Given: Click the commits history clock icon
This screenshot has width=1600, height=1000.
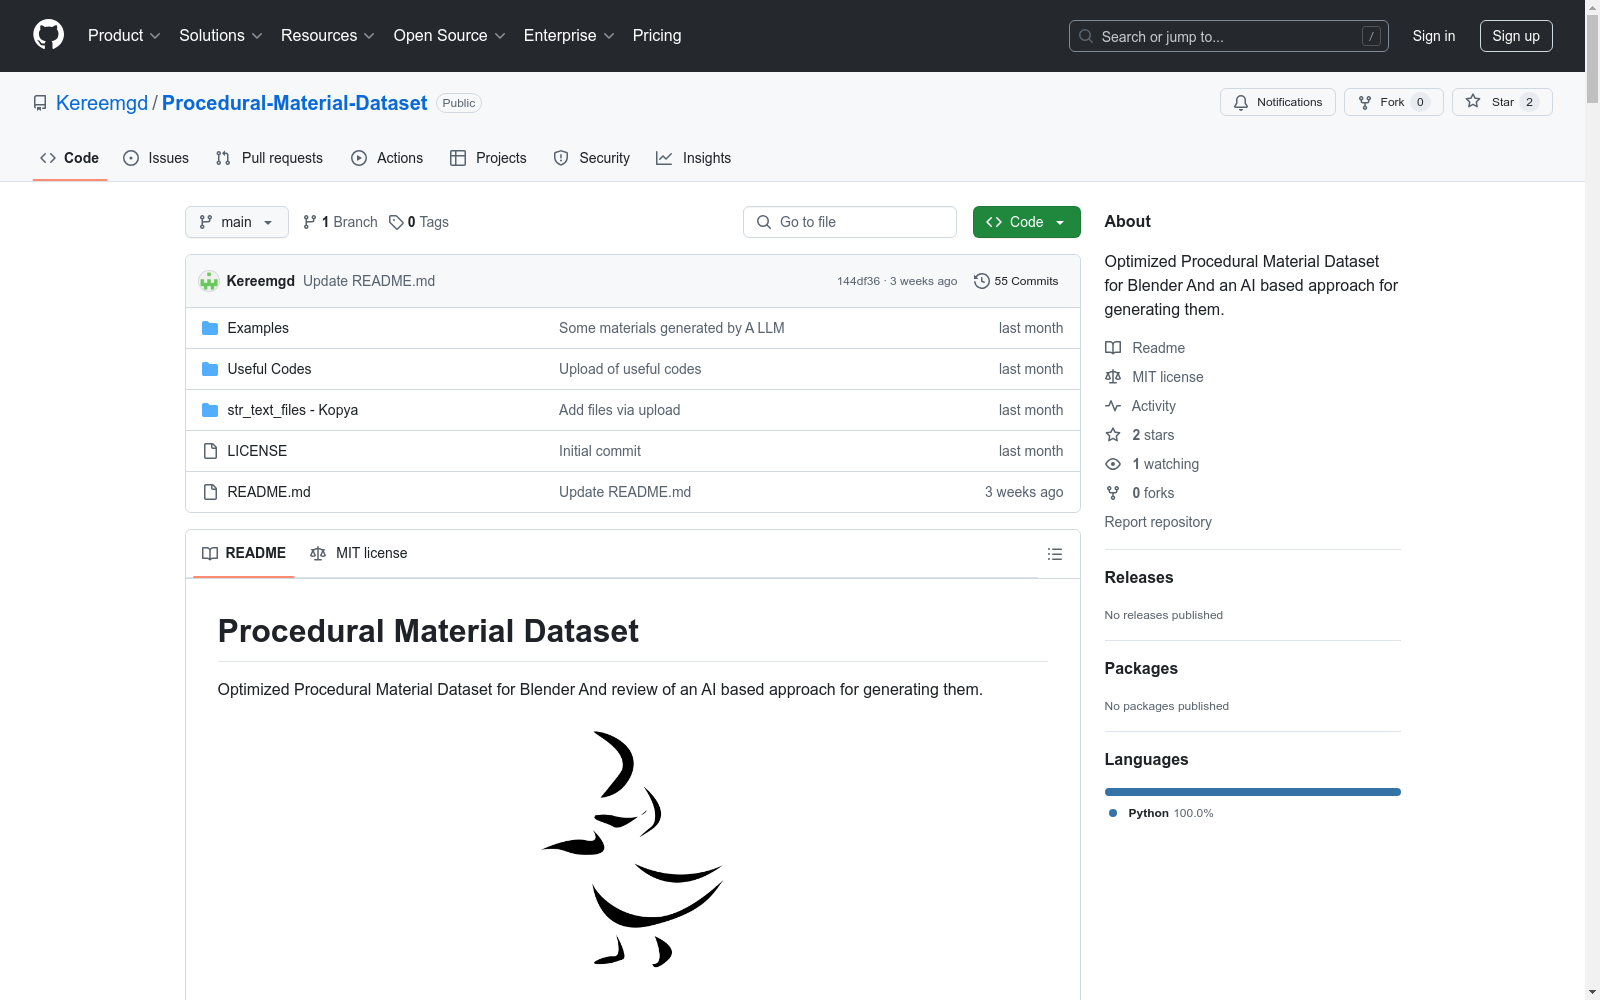Looking at the screenshot, I should tap(982, 281).
